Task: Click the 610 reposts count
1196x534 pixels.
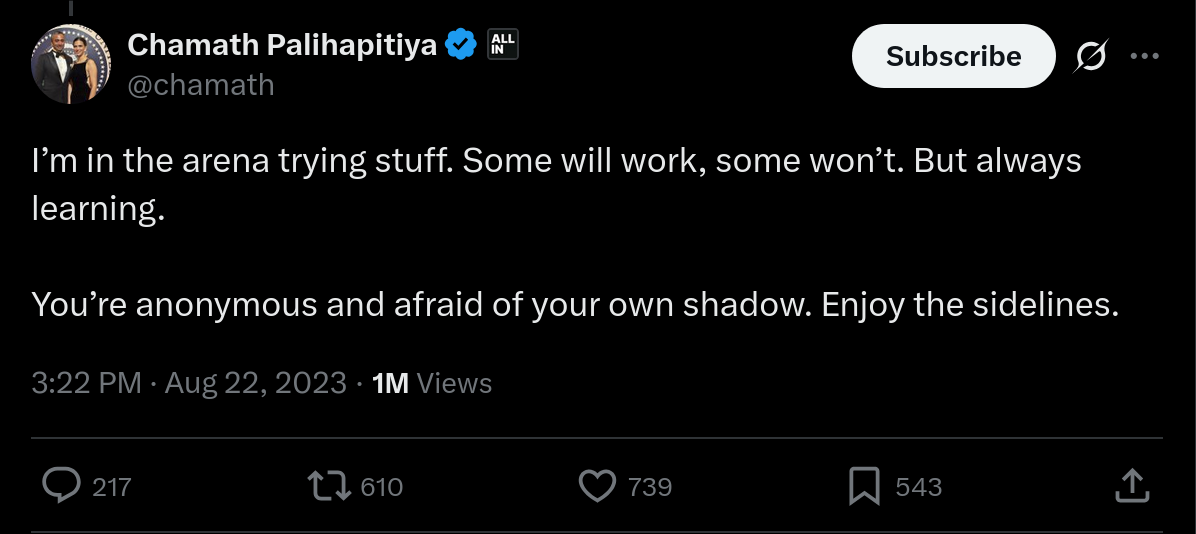Action: coord(381,487)
